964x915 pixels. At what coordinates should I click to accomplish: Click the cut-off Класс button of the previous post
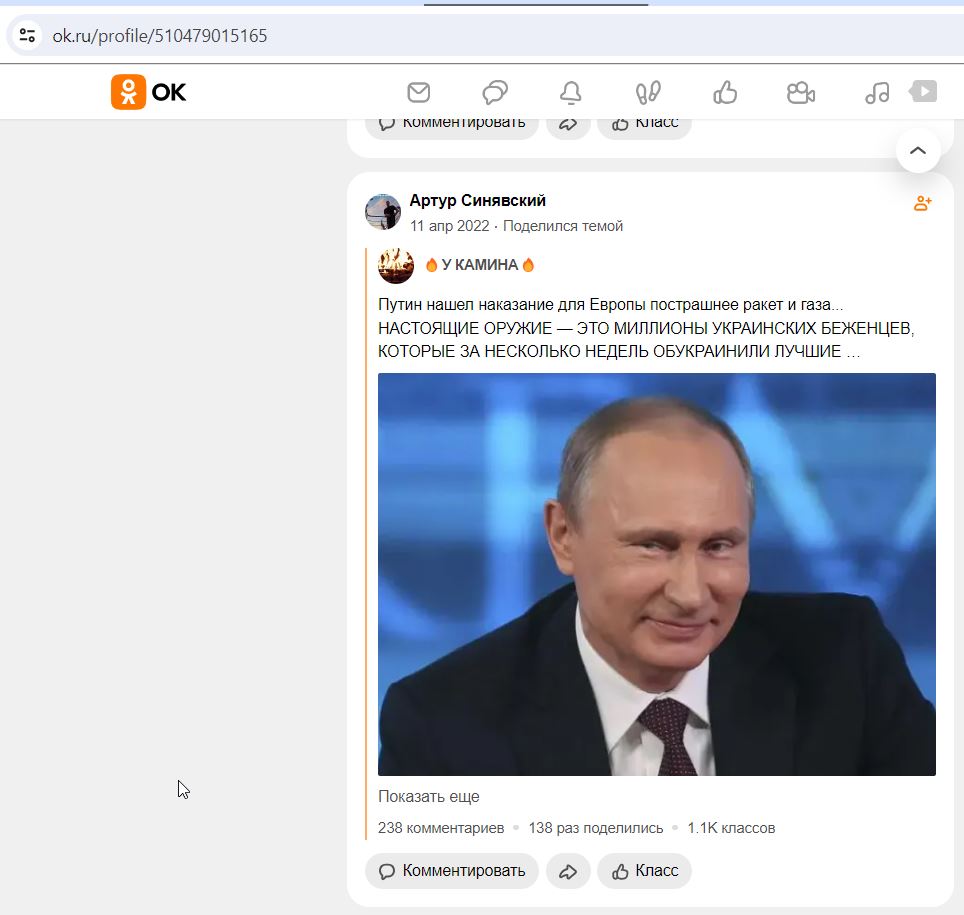coord(644,128)
